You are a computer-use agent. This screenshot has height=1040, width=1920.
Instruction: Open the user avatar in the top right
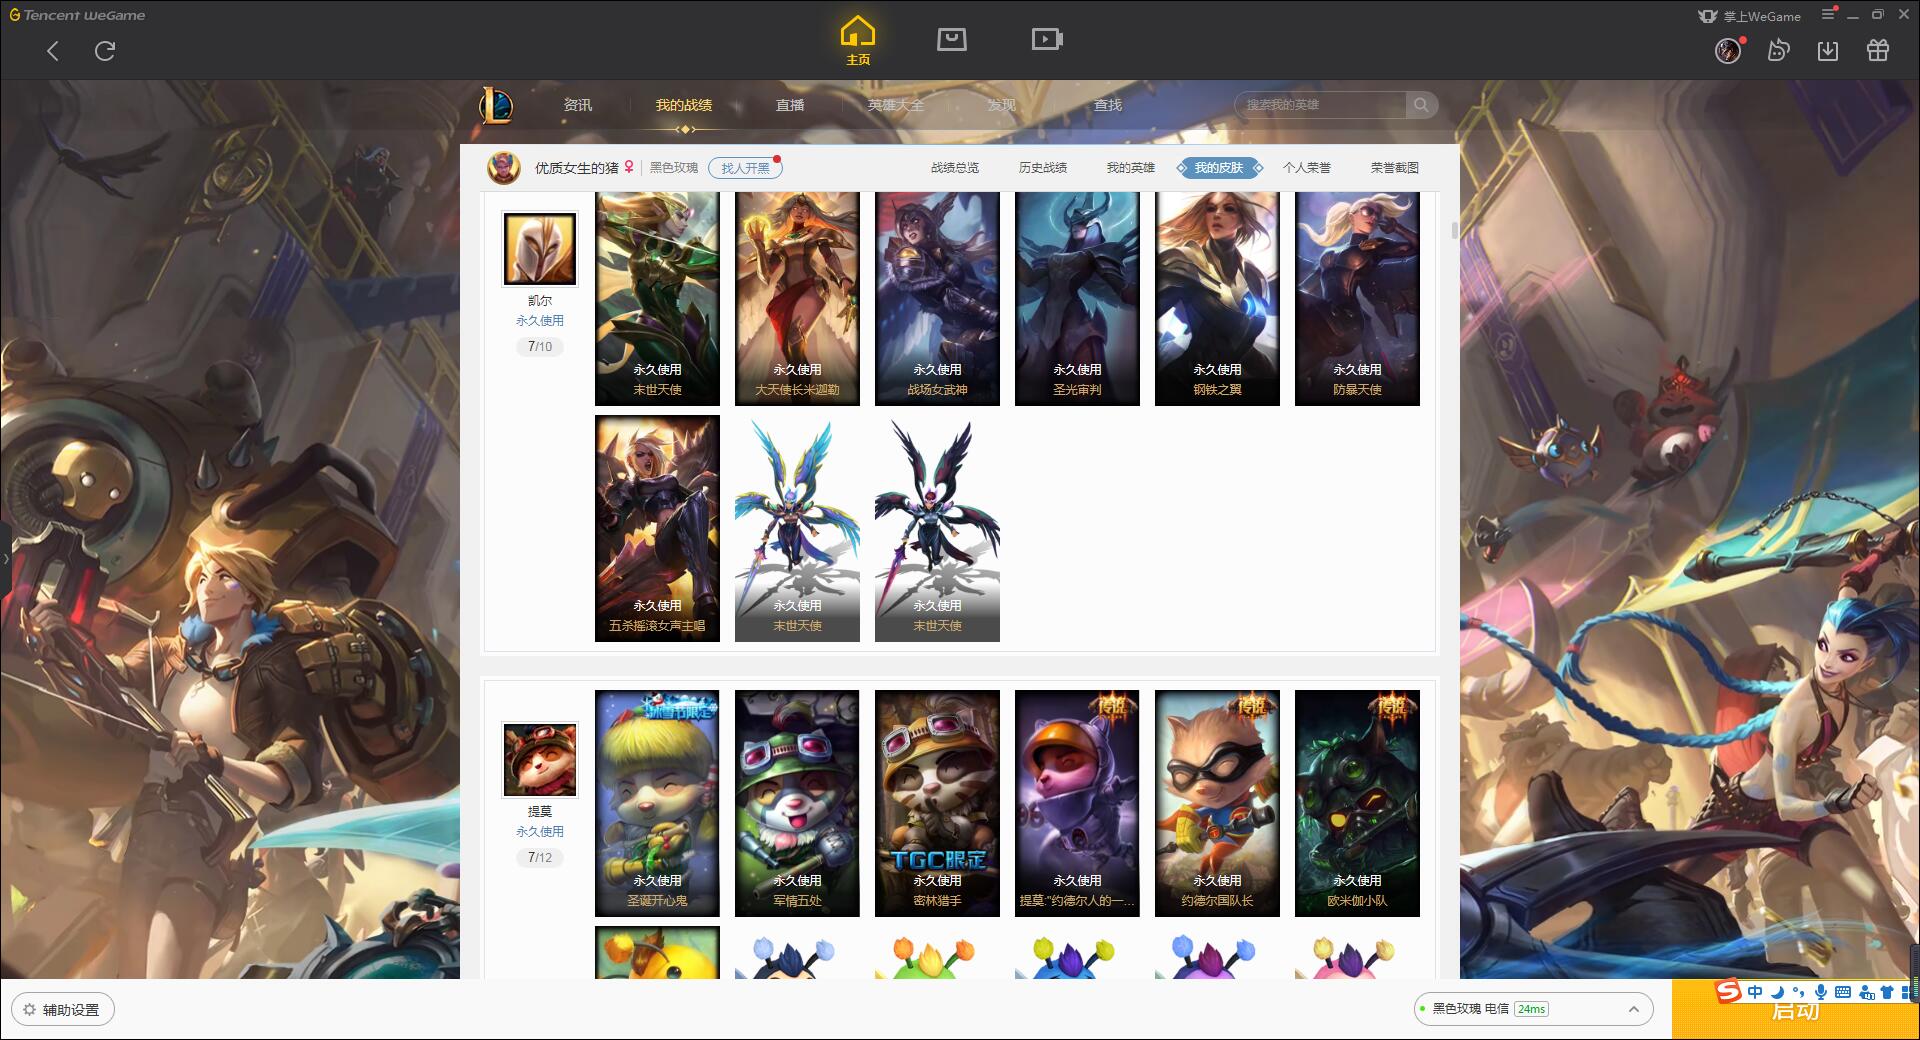1728,51
